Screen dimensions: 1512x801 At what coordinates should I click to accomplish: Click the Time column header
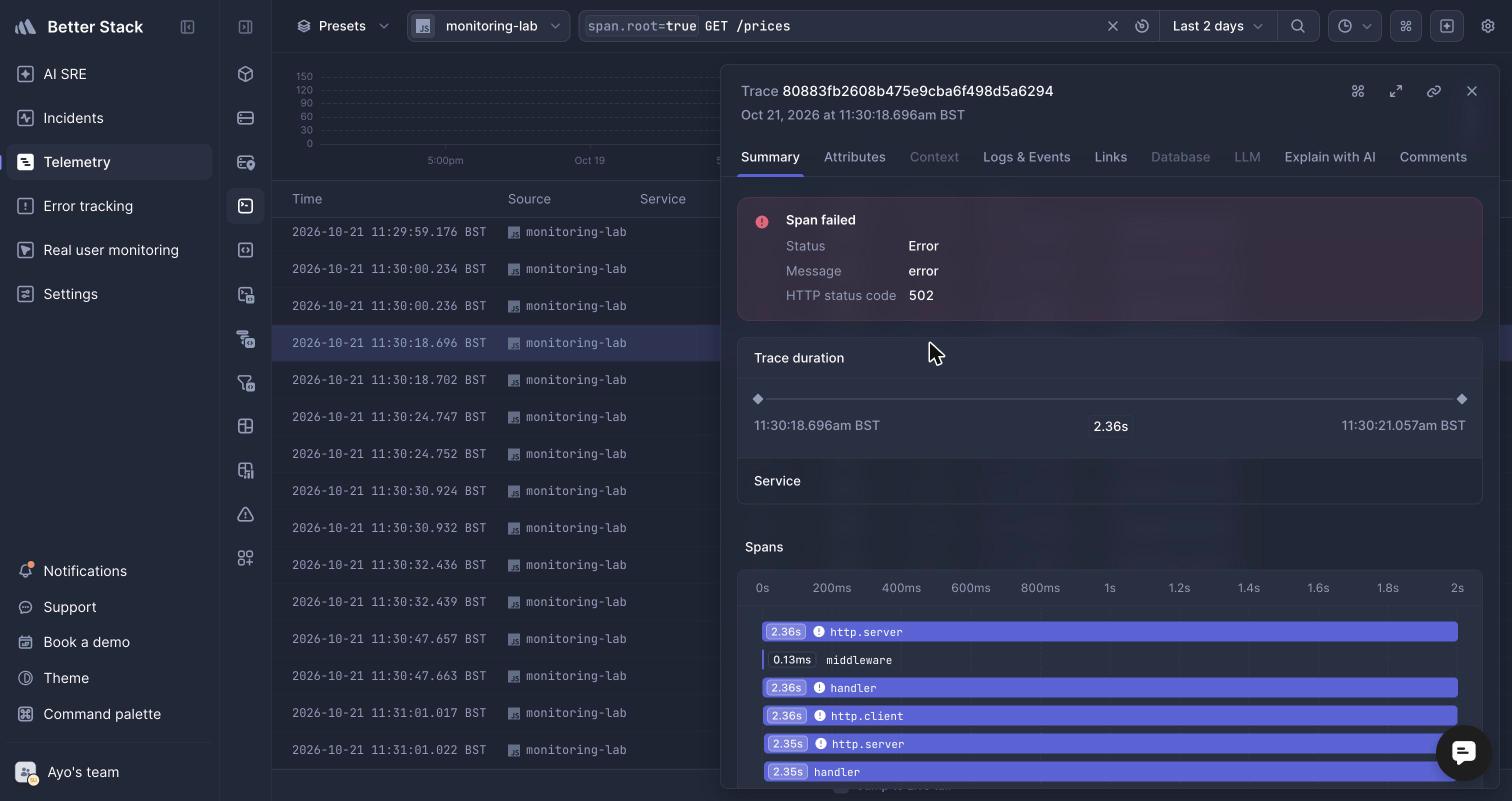coord(307,199)
